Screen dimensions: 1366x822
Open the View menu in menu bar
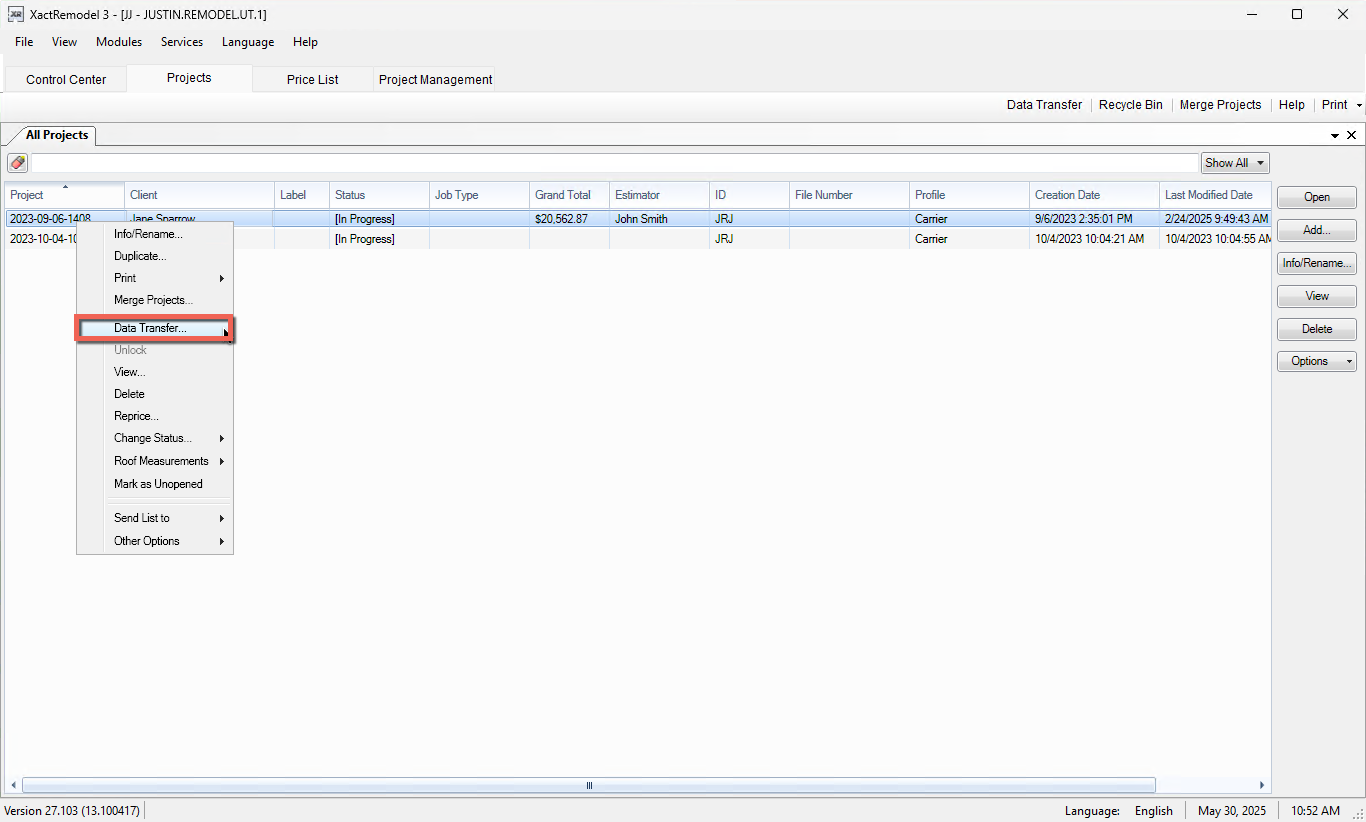[65, 42]
